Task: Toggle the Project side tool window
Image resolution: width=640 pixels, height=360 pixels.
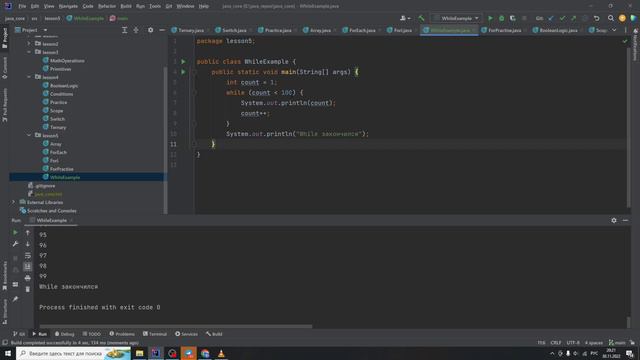Action: tap(4, 38)
